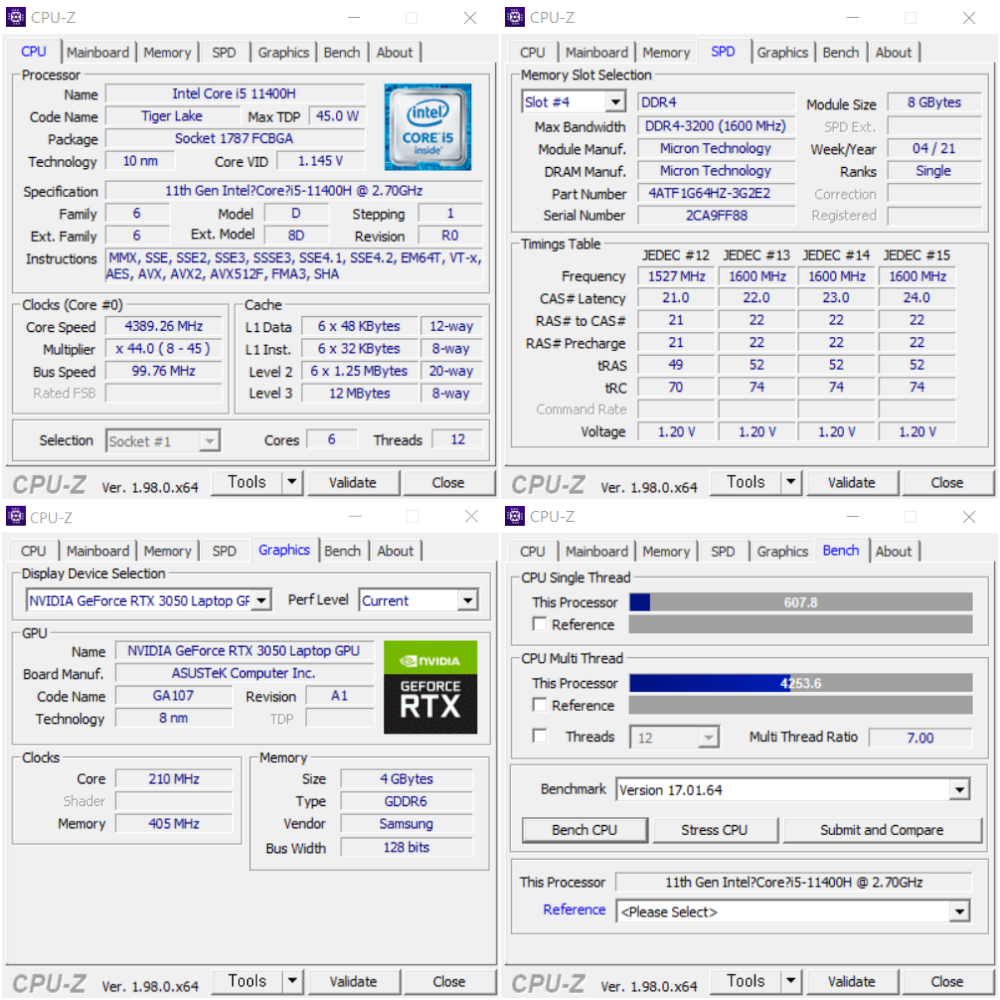Open the display device selection dropdown
This screenshot has width=1000, height=1000.
click(261, 600)
